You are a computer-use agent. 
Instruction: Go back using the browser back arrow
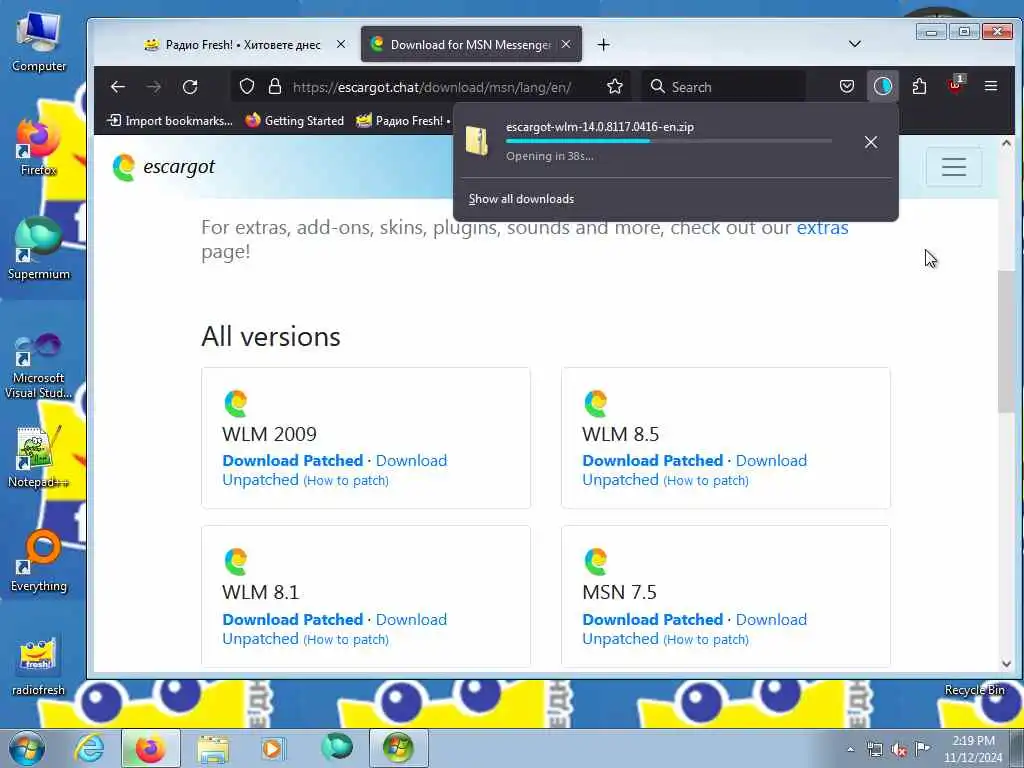click(118, 87)
